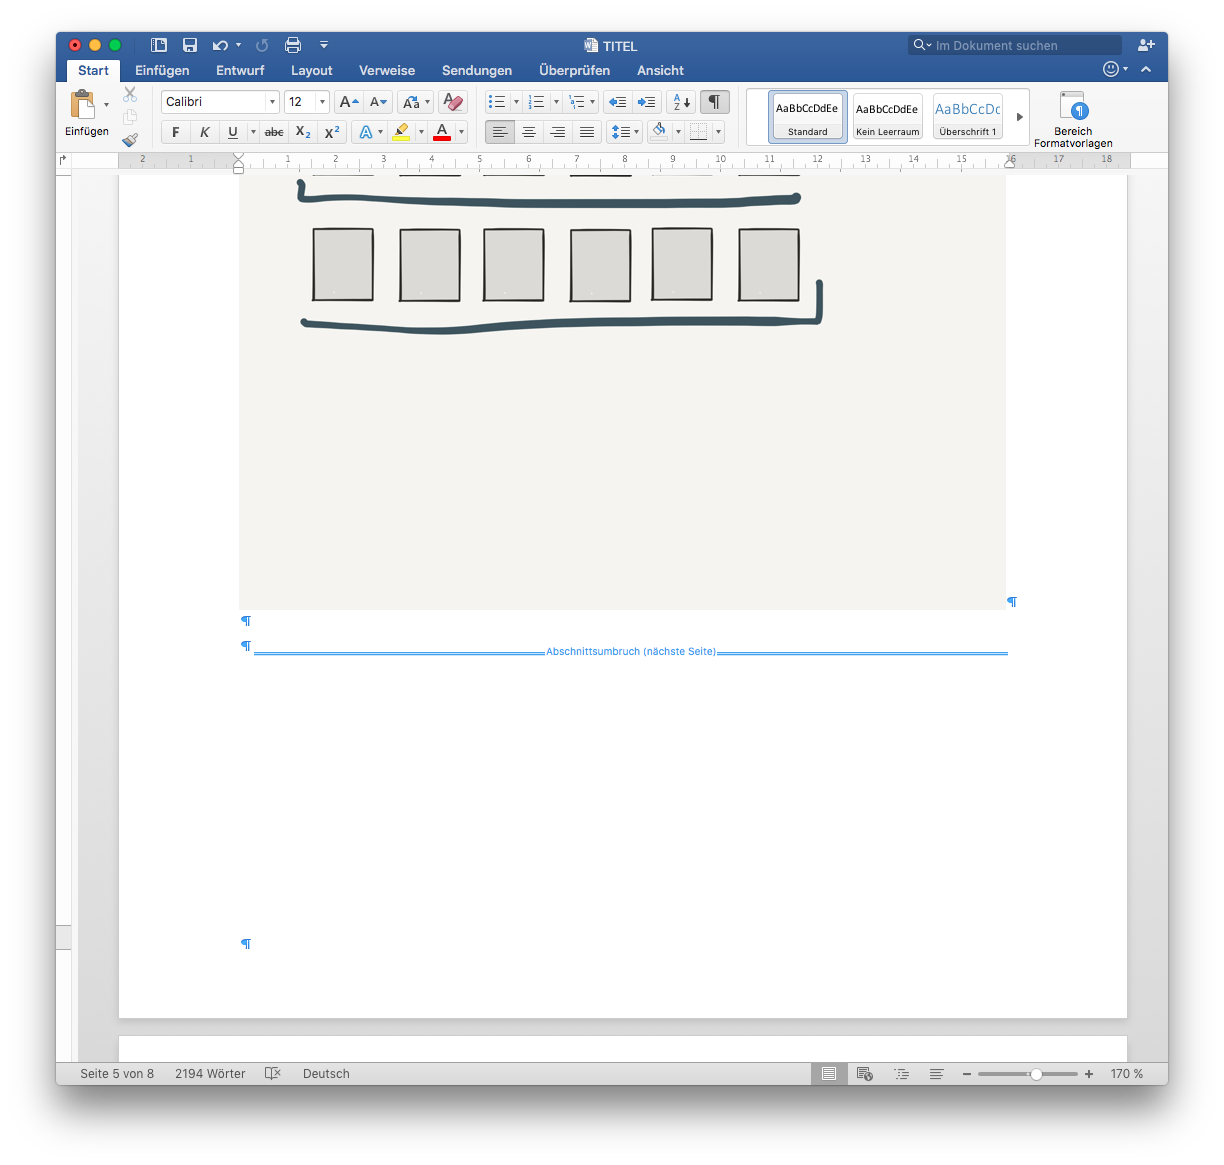Click the Save document icon
This screenshot has height=1165, width=1224.
click(190, 45)
